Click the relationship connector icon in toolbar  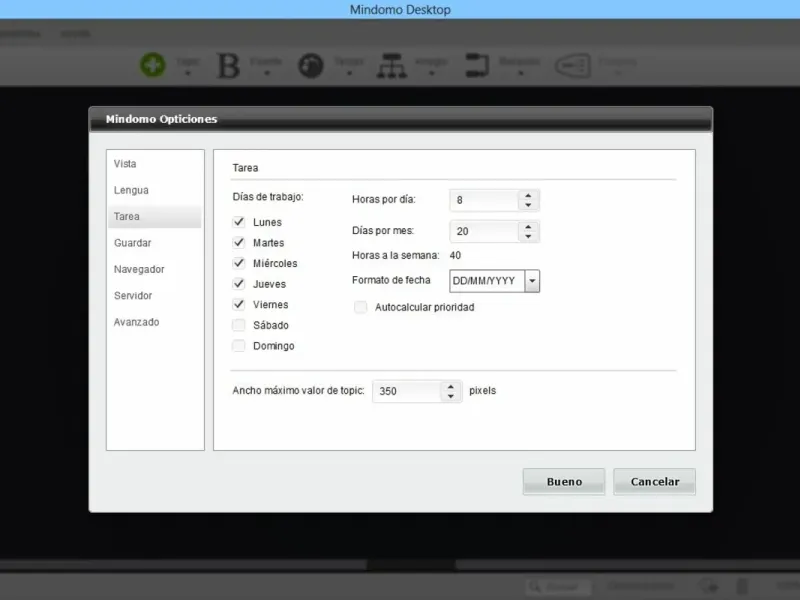click(477, 65)
